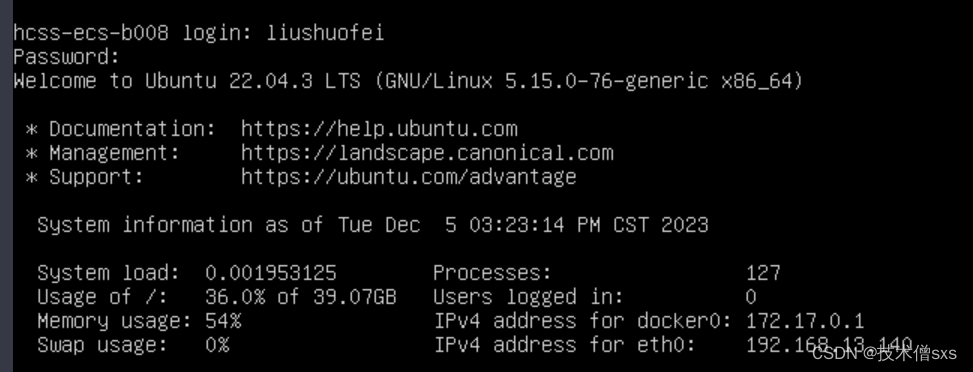Click the kernel version 5.15.0-76-generic text
Viewport: 973px width, 372px height.
(x=606, y=81)
